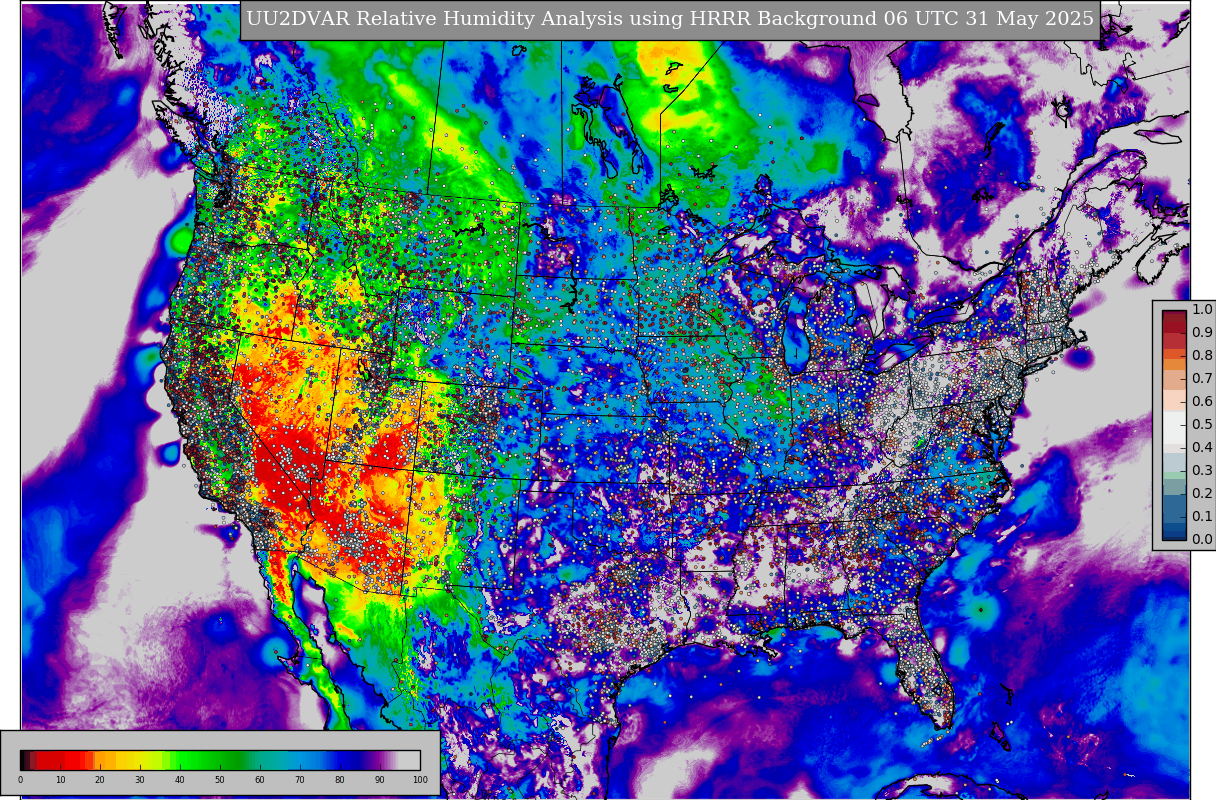Pick the green segment near 50 on humidity colorbar
The height and width of the screenshot is (800, 1216).
click(218, 760)
